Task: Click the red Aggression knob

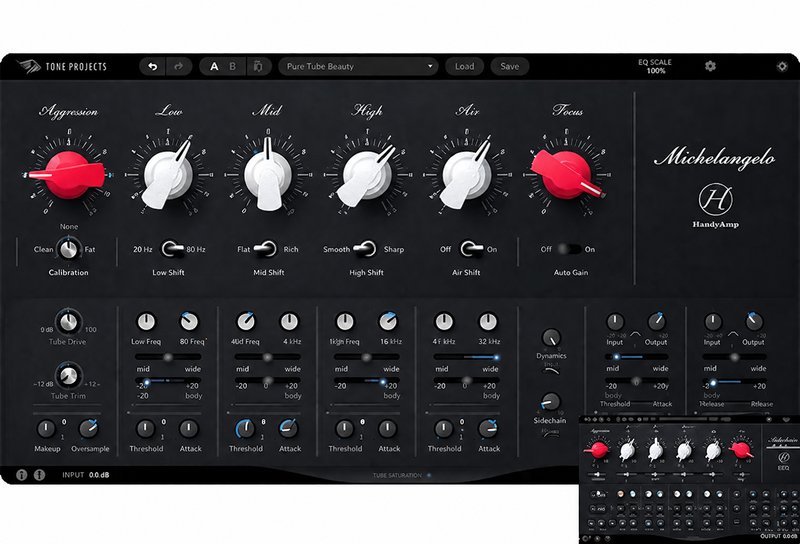Action: [x=67, y=175]
